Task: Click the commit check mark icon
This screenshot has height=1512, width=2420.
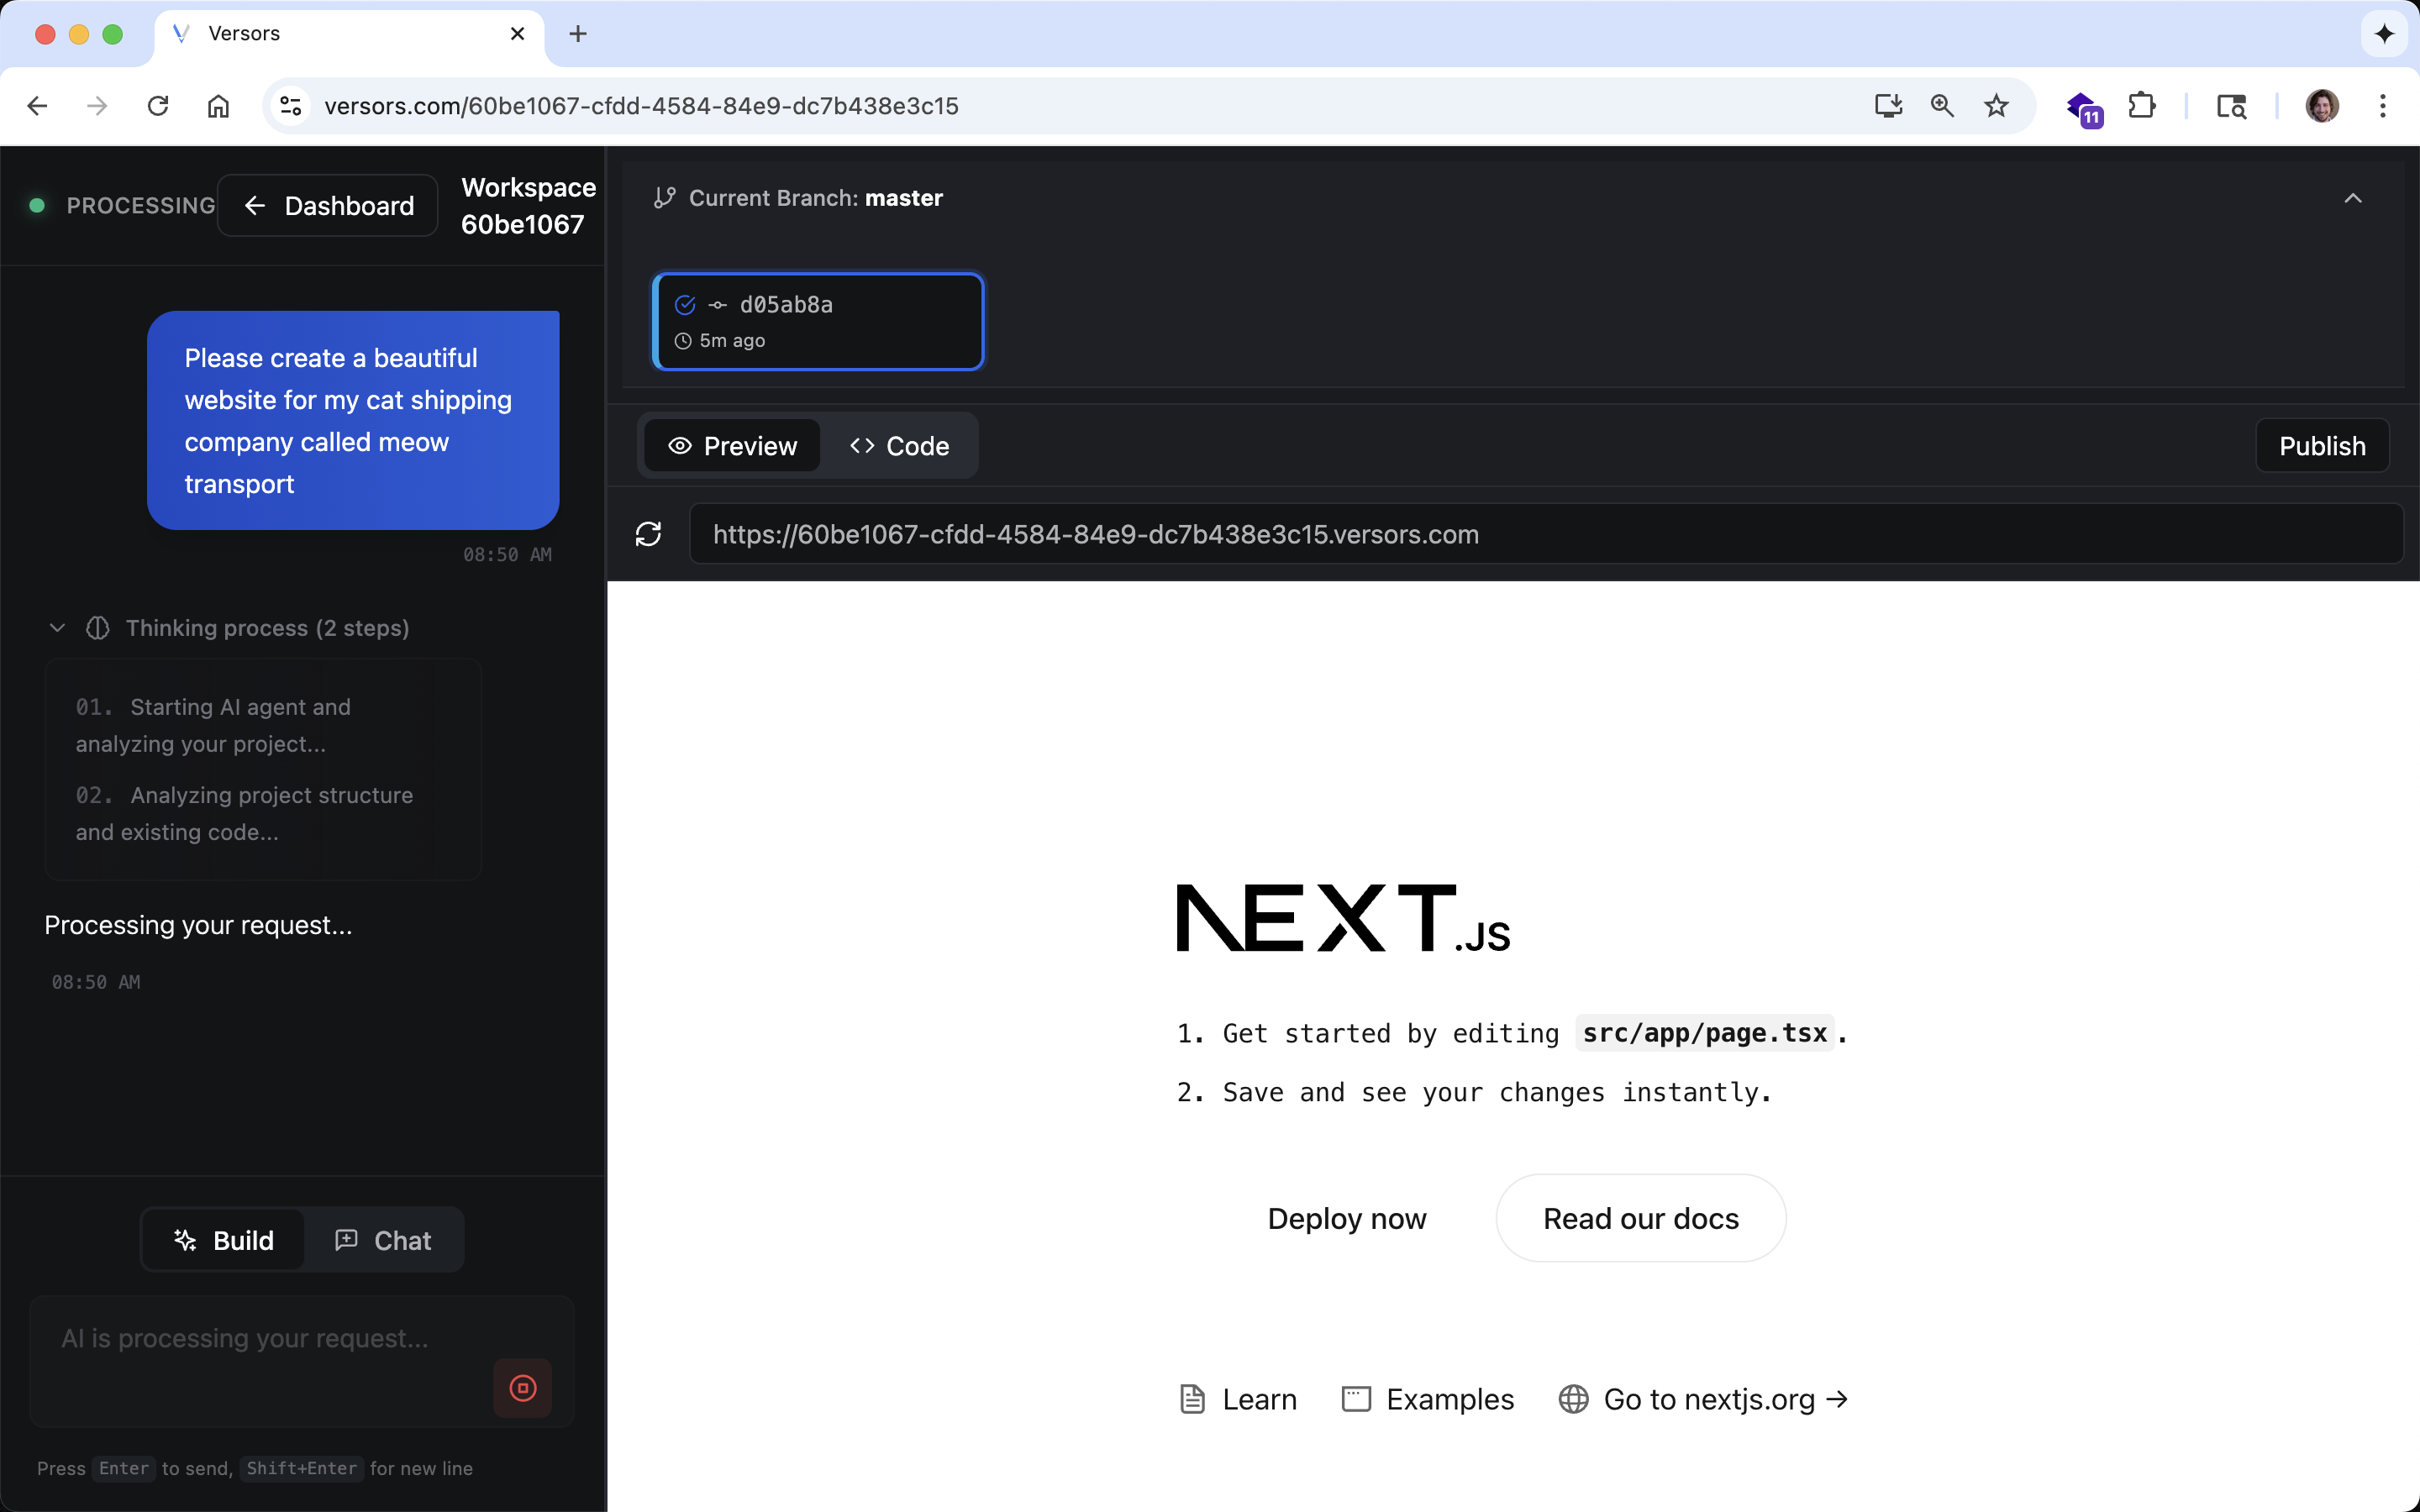Action: pyautogui.click(x=685, y=305)
